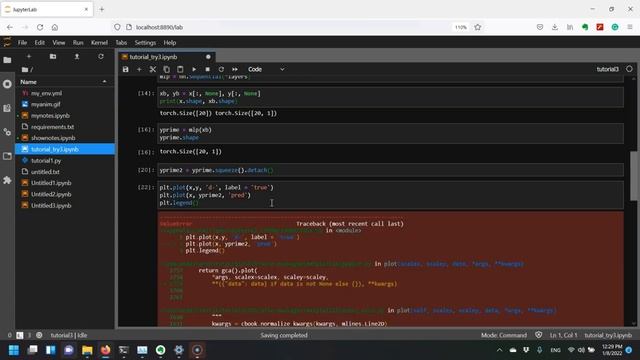Select Untitled1.ipynb in file browser
Image resolution: width=640 pixels, height=360 pixels.
(x=65, y=183)
